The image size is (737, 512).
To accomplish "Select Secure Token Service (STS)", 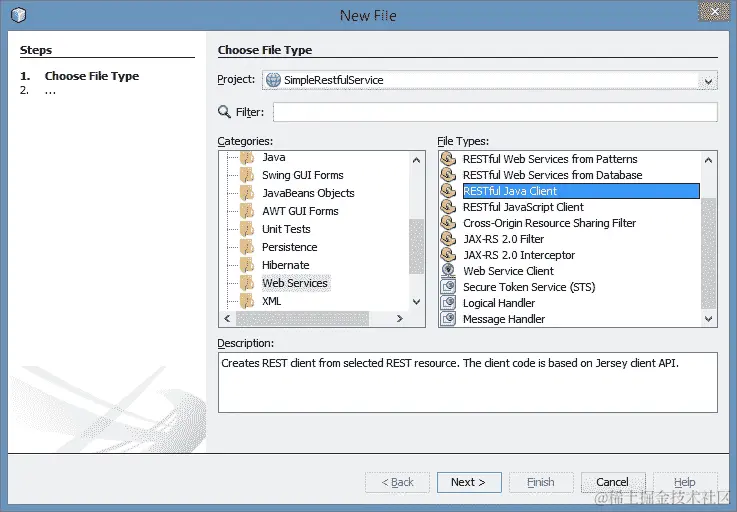I will pyautogui.click(x=529, y=287).
